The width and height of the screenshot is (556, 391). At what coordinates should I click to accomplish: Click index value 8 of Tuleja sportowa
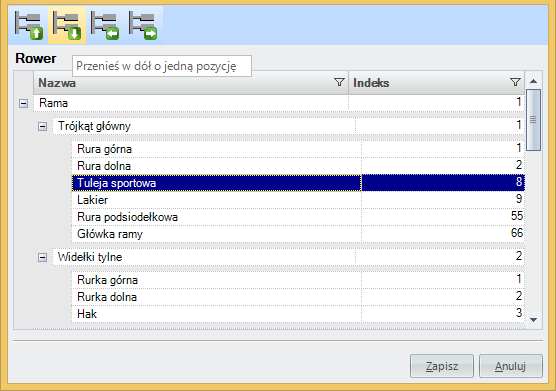[519, 182]
